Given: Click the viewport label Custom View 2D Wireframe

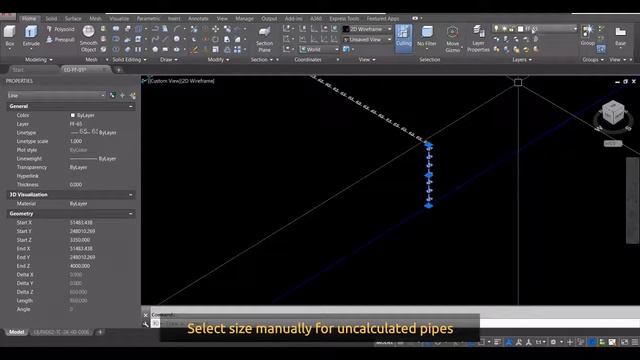Looking at the screenshot, I should [x=181, y=81].
